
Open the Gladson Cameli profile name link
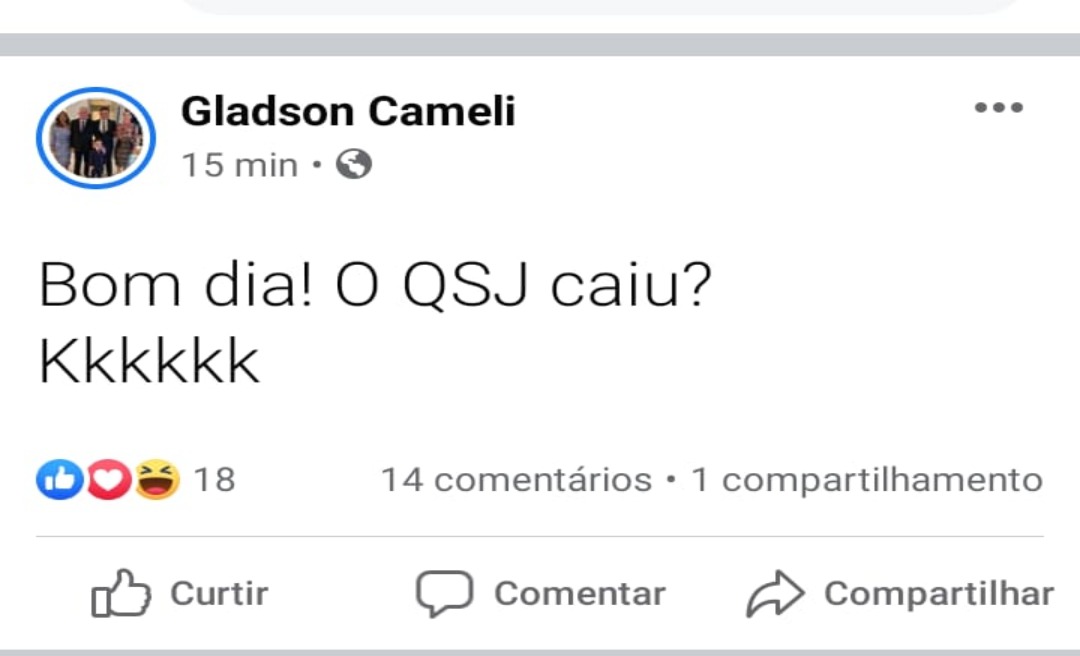(348, 112)
